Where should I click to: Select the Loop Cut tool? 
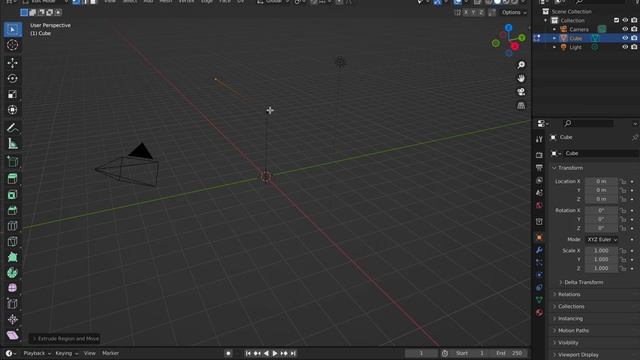pos(13,226)
